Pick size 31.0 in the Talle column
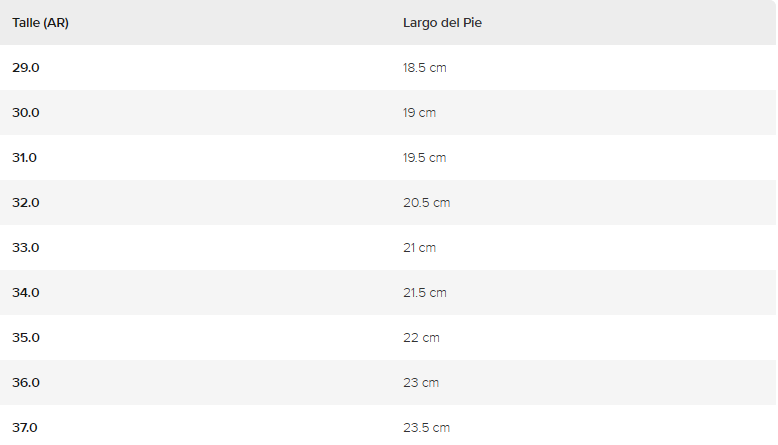 tap(25, 158)
